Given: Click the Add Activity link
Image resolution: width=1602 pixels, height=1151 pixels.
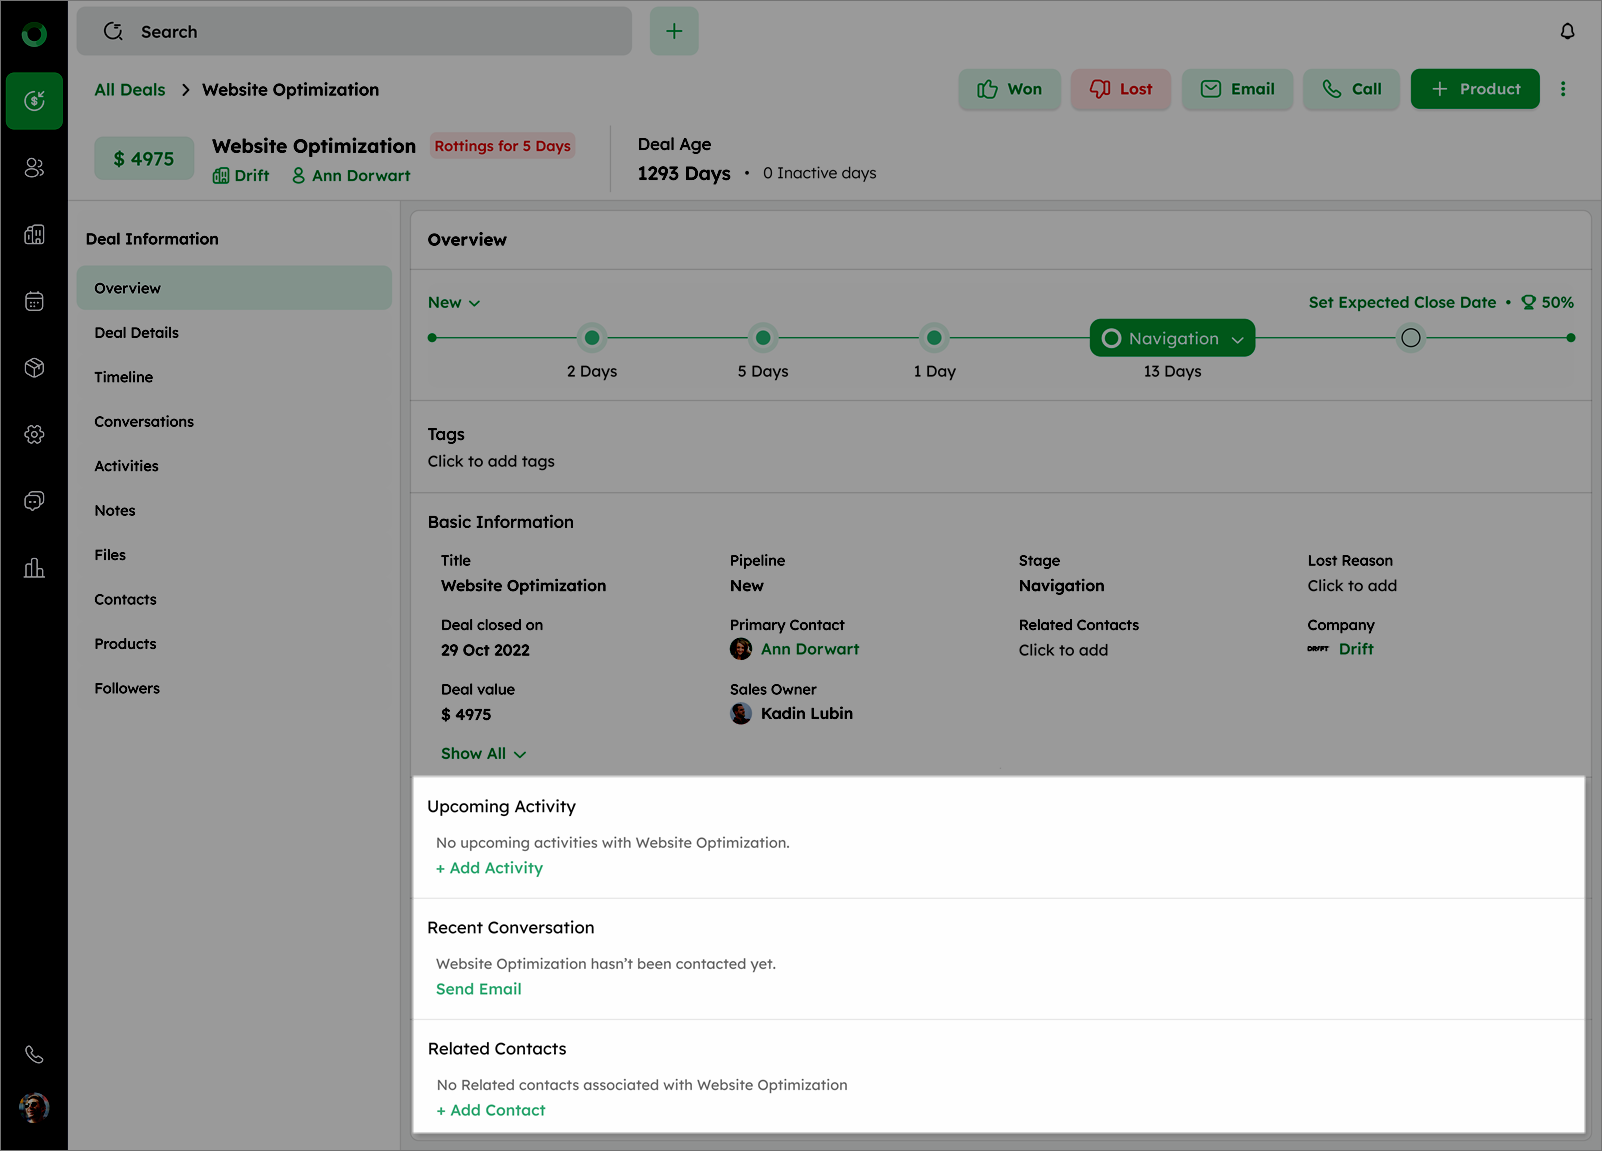Looking at the screenshot, I should 490,868.
